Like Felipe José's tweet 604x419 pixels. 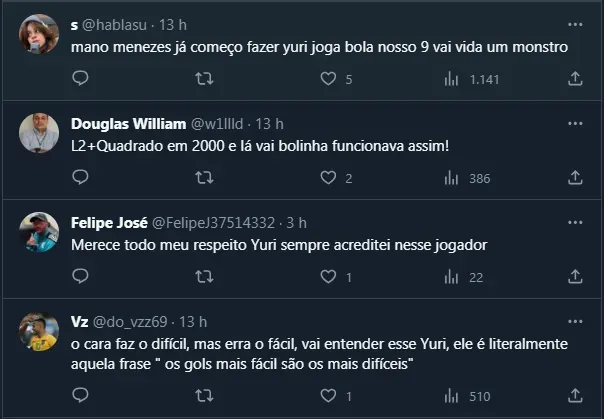pos(328,277)
